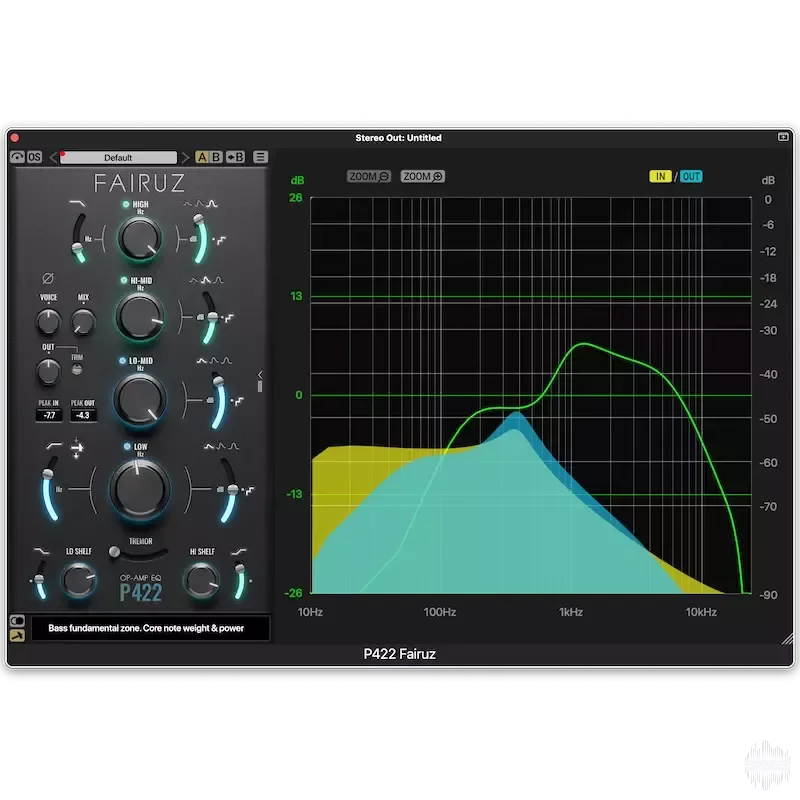This screenshot has height=800, width=800.
Task: Select narrow bell shape for HIGH band
Action: pyautogui.click(x=212, y=204)
